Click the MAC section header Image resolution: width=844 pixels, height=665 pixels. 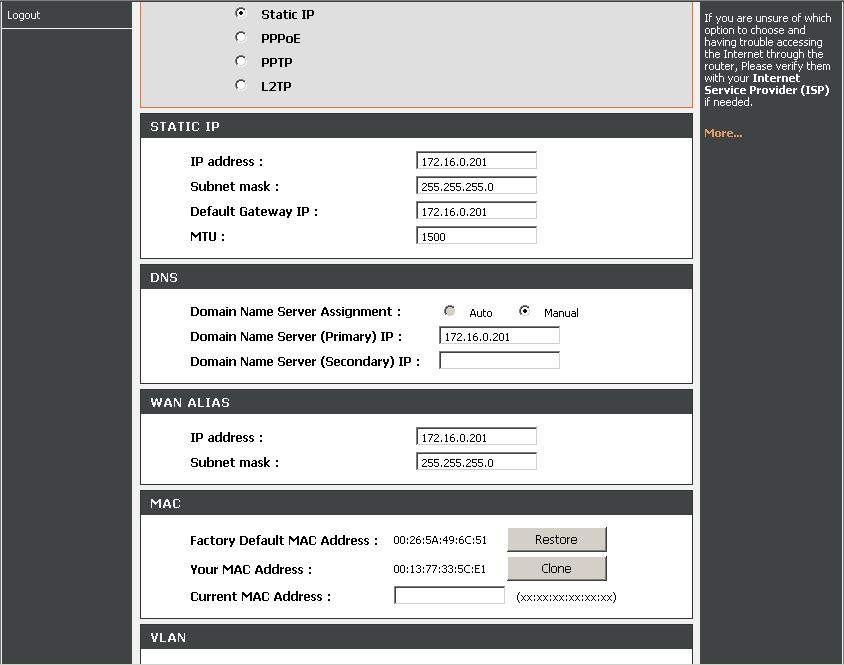click(x=416, y=503)
